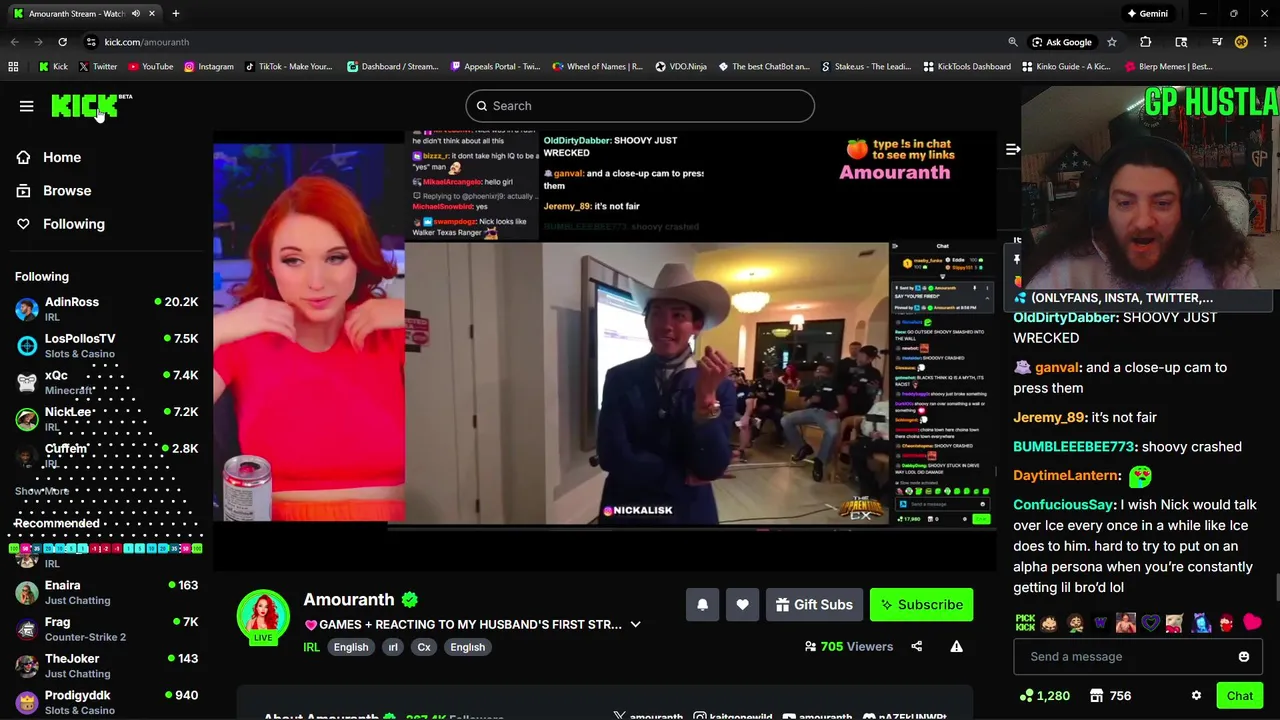Open the Chrome apps grid icon
This screenshot has width=1280, height=720.
pos(13,67)
